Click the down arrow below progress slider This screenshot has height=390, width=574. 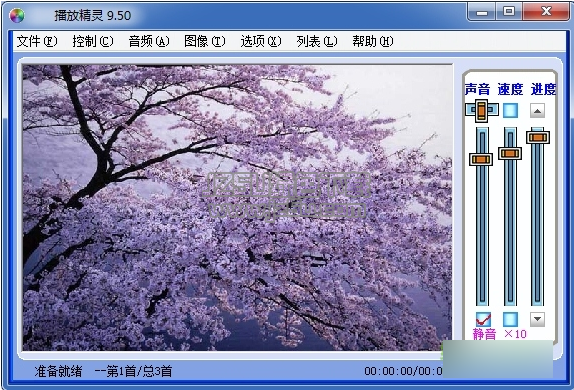point(537,319)
